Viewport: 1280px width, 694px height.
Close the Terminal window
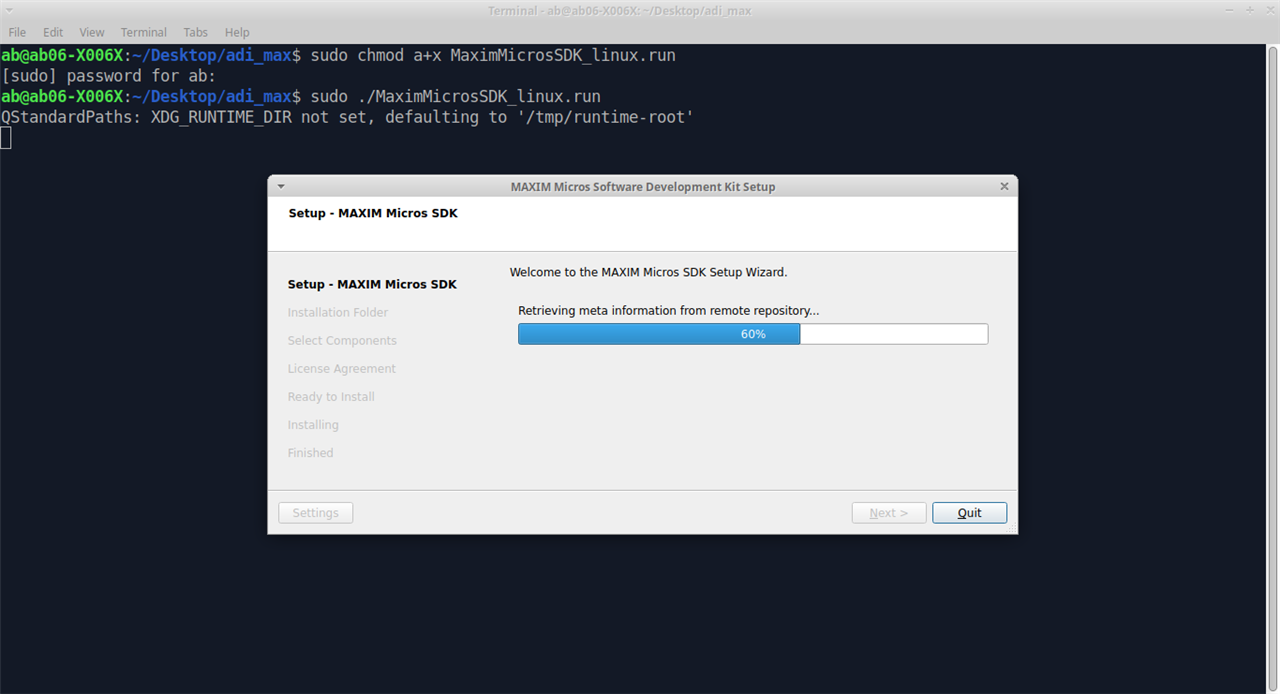coord(1268,10)
